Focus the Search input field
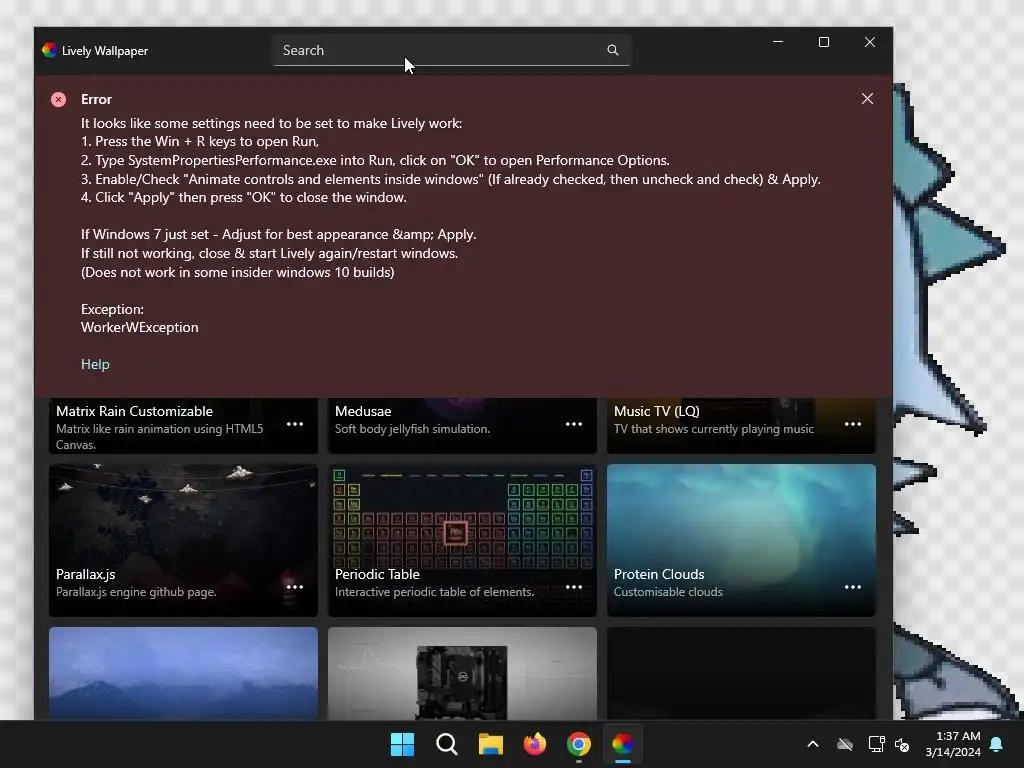The width and height of the screenshot is (1024, 768). click(x=452, y=50)
